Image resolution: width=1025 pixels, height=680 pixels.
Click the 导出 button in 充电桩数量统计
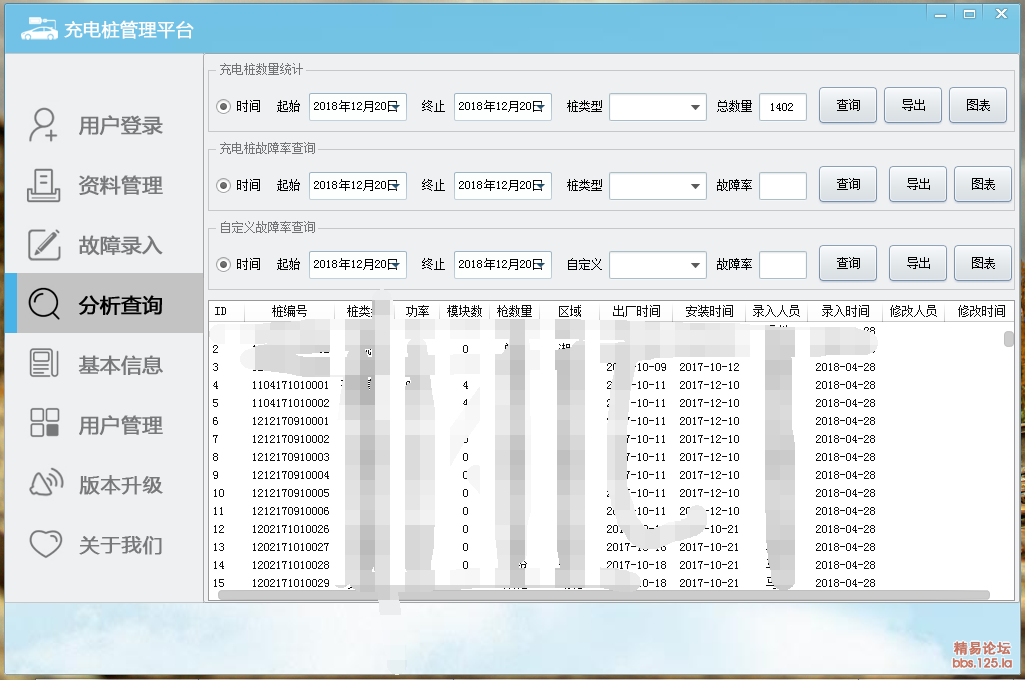coord(913,105)
